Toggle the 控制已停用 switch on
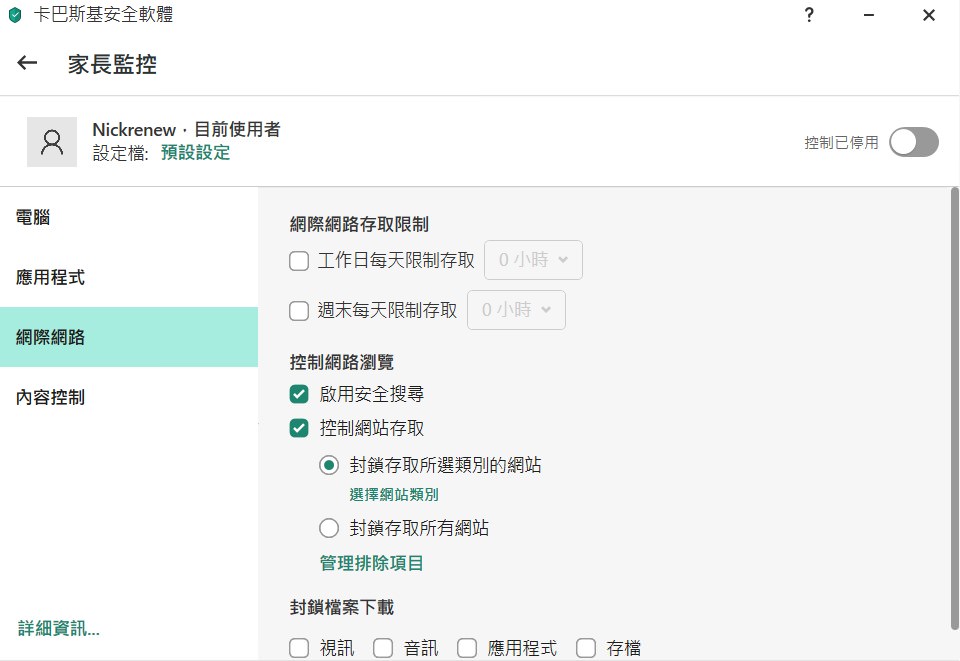 [x=913, y=142]
